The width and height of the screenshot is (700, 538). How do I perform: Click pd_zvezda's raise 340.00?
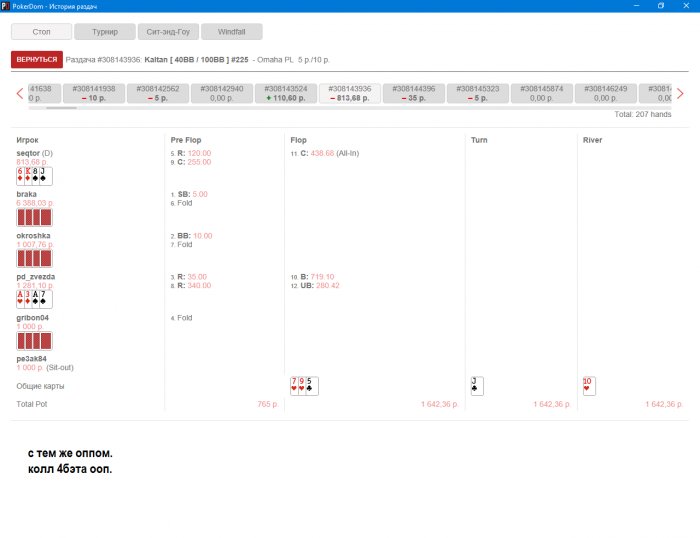pyautogui.click(x=191, y=286)
